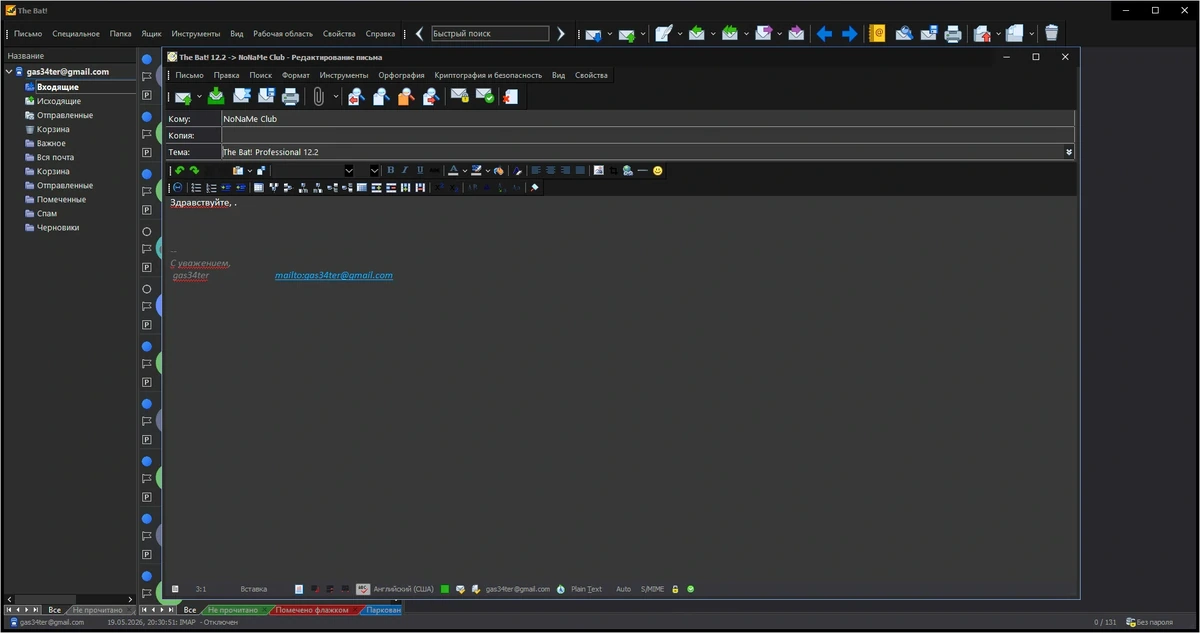Click the Кому: recipient label button

[x=194, y=119]
